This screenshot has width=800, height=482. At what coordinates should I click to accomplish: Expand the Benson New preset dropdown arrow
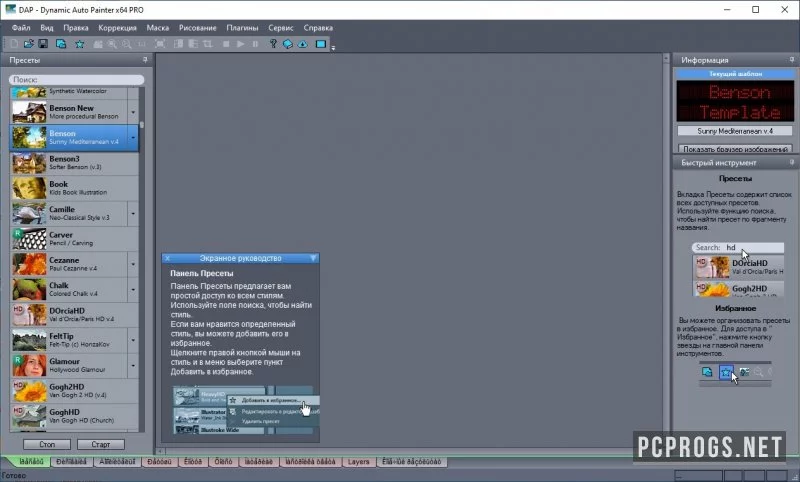pyautogui.click(x=133, y=112)
